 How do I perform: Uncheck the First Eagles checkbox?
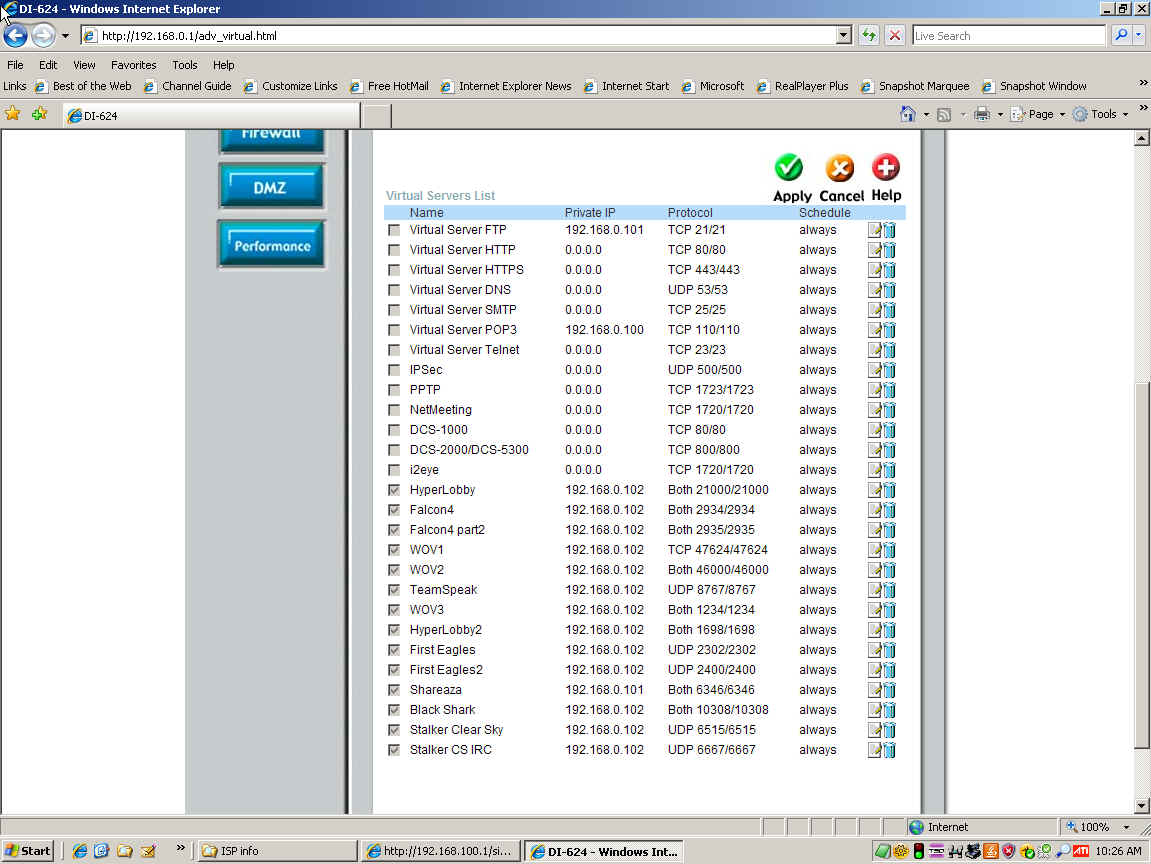tap(394, 650)
